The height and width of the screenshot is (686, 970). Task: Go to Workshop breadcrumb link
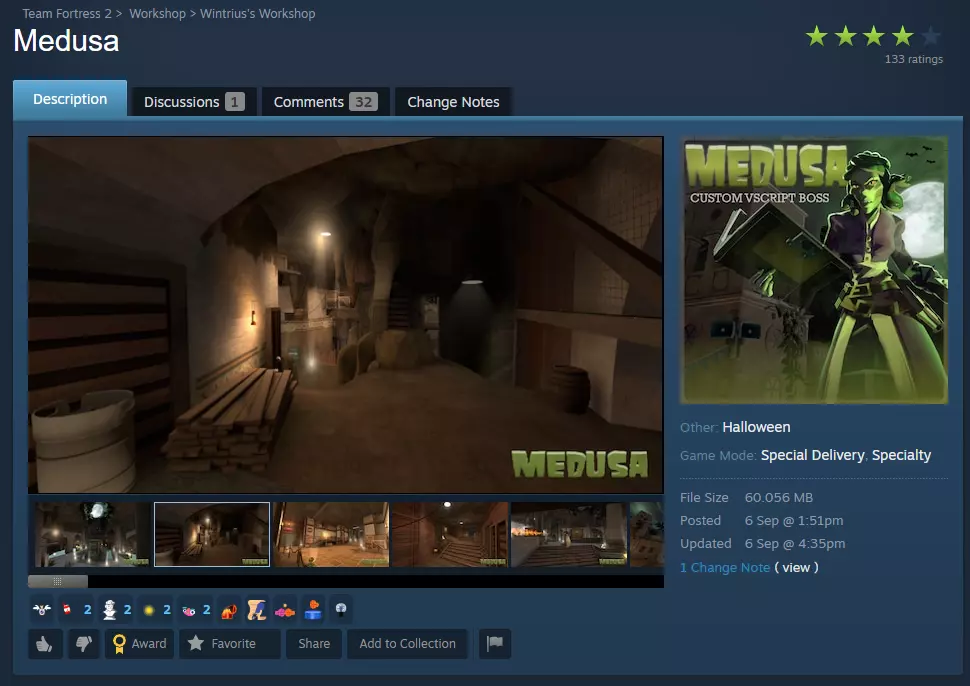[x=157, y=14]
